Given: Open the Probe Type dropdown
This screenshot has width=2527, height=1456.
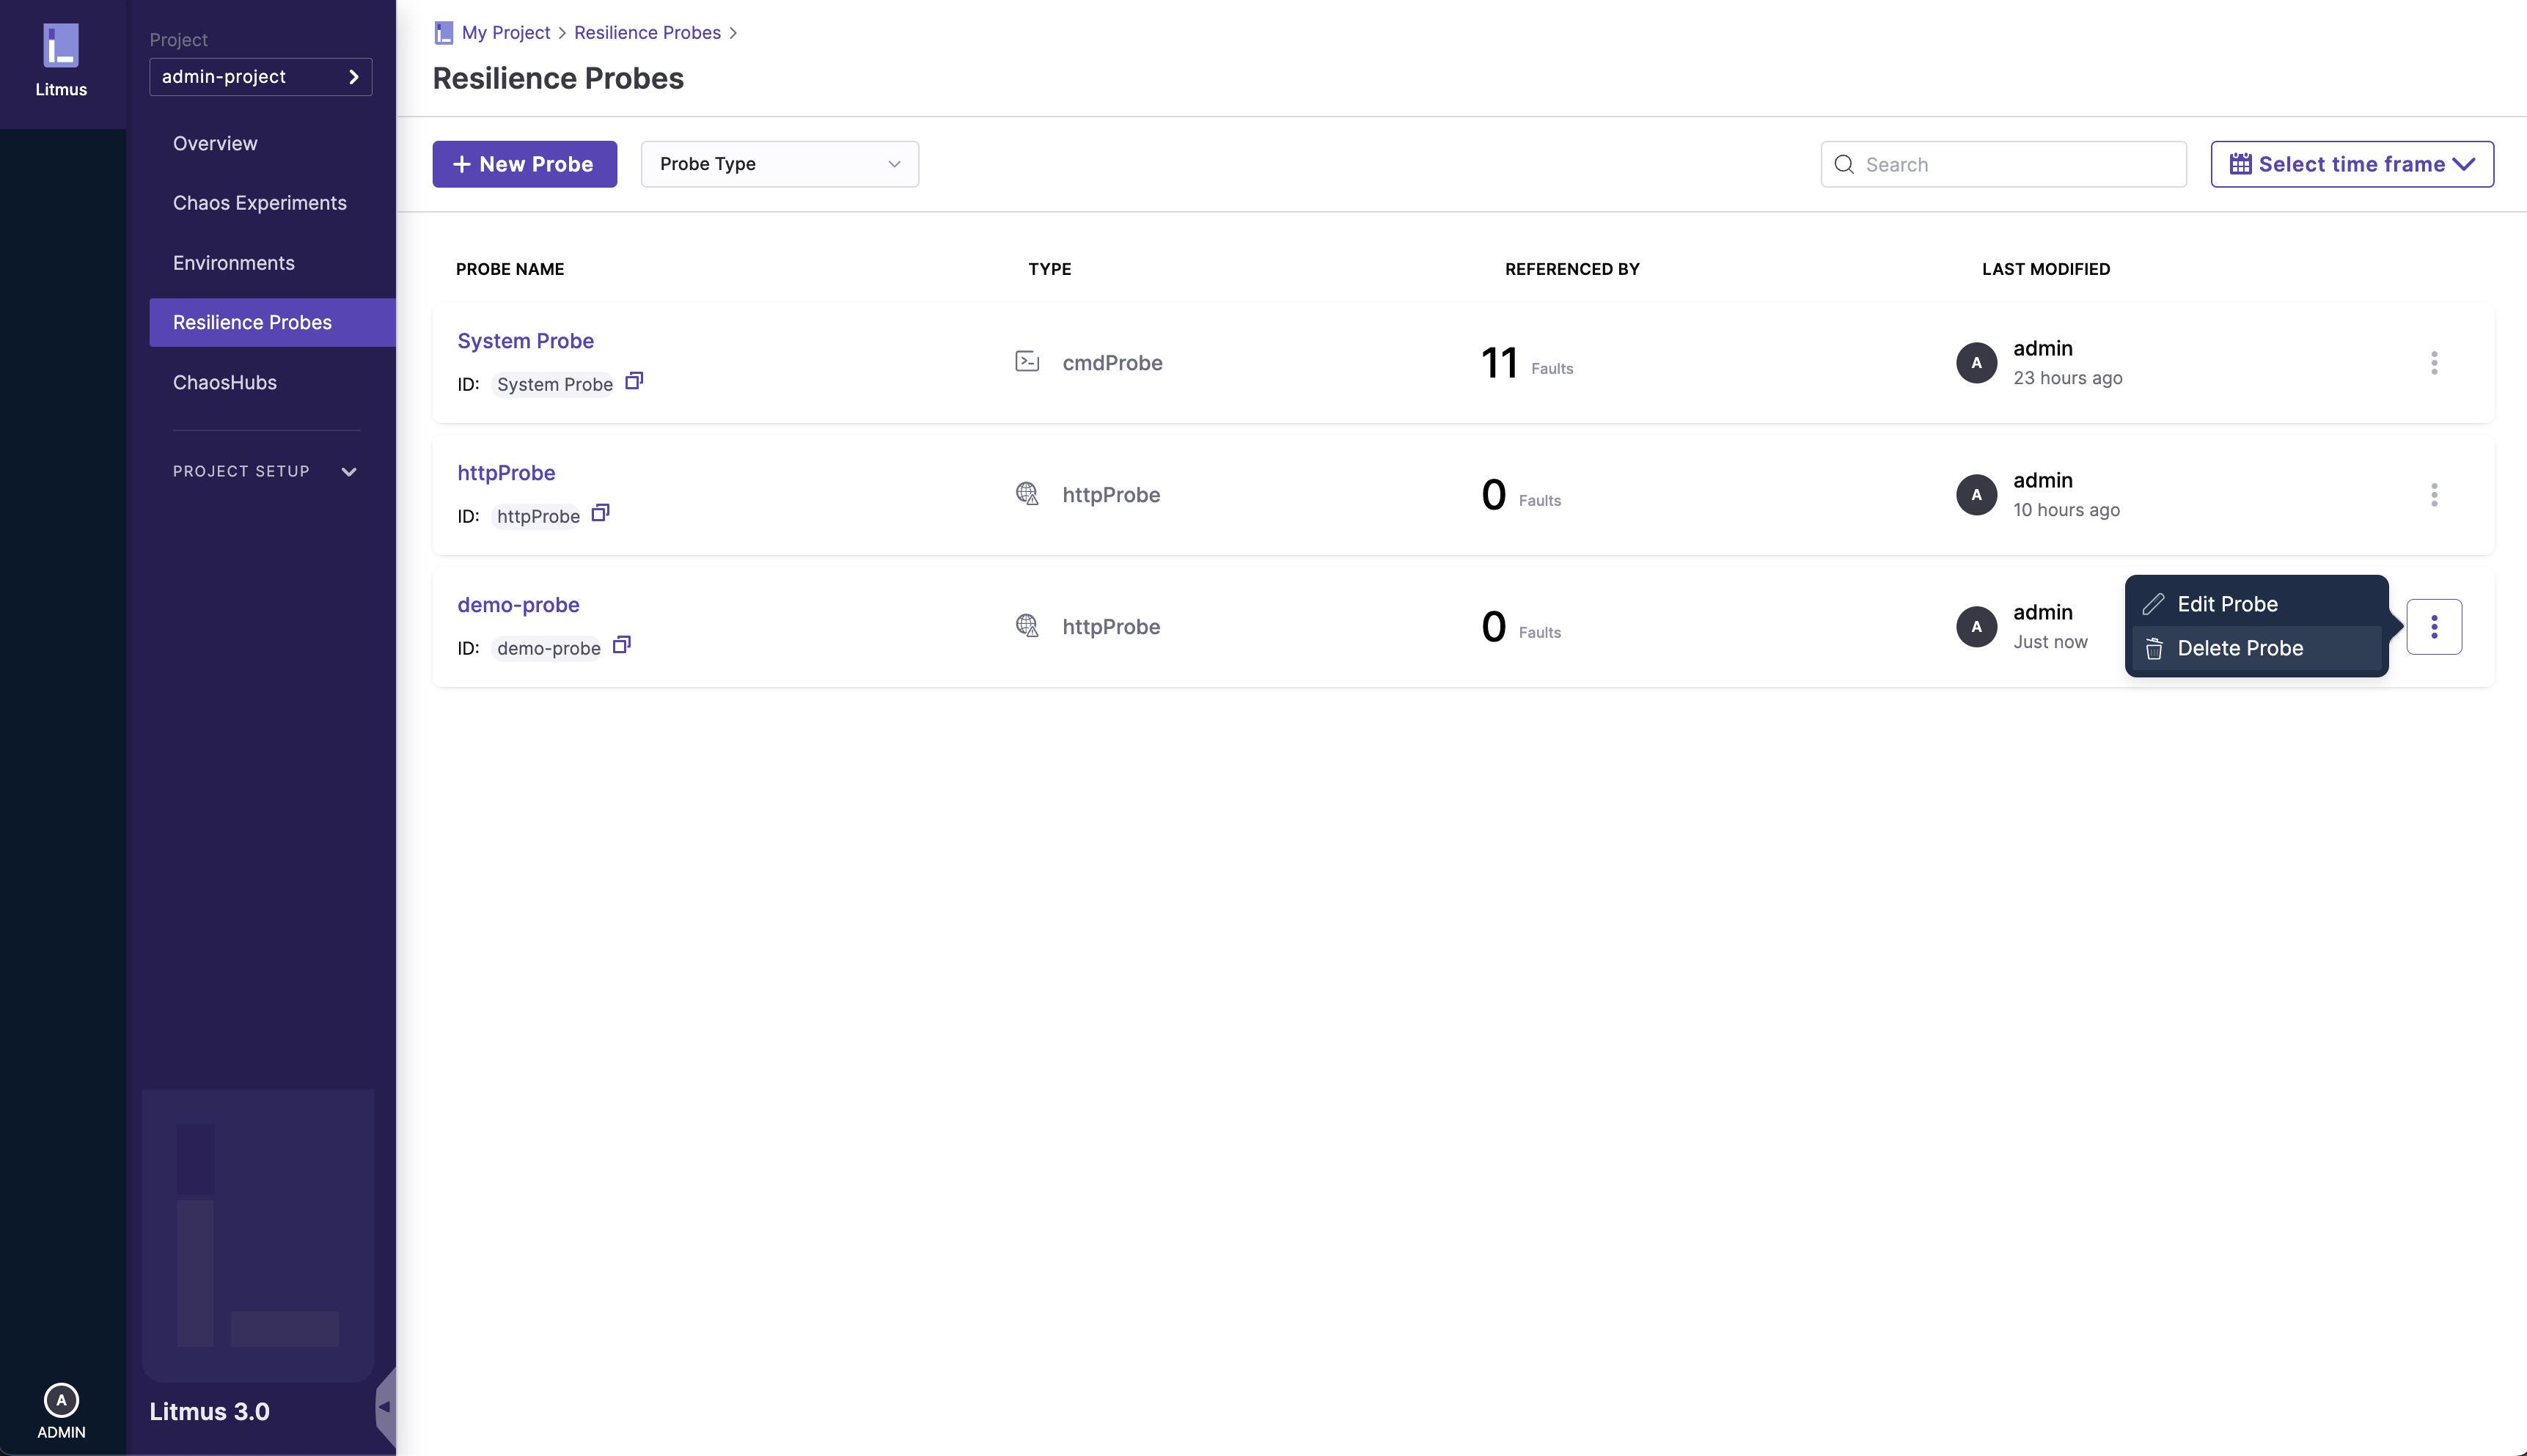Looking at the screenshot, I should 779,164.
